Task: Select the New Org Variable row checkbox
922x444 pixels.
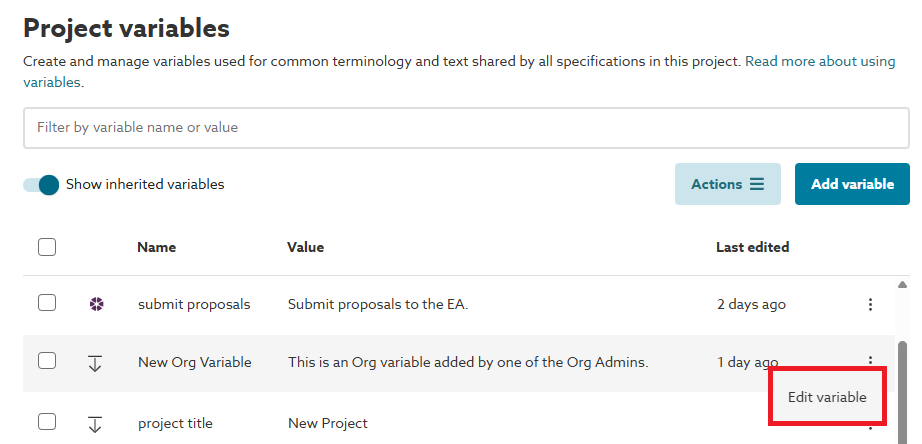Action: coord(47,362)
